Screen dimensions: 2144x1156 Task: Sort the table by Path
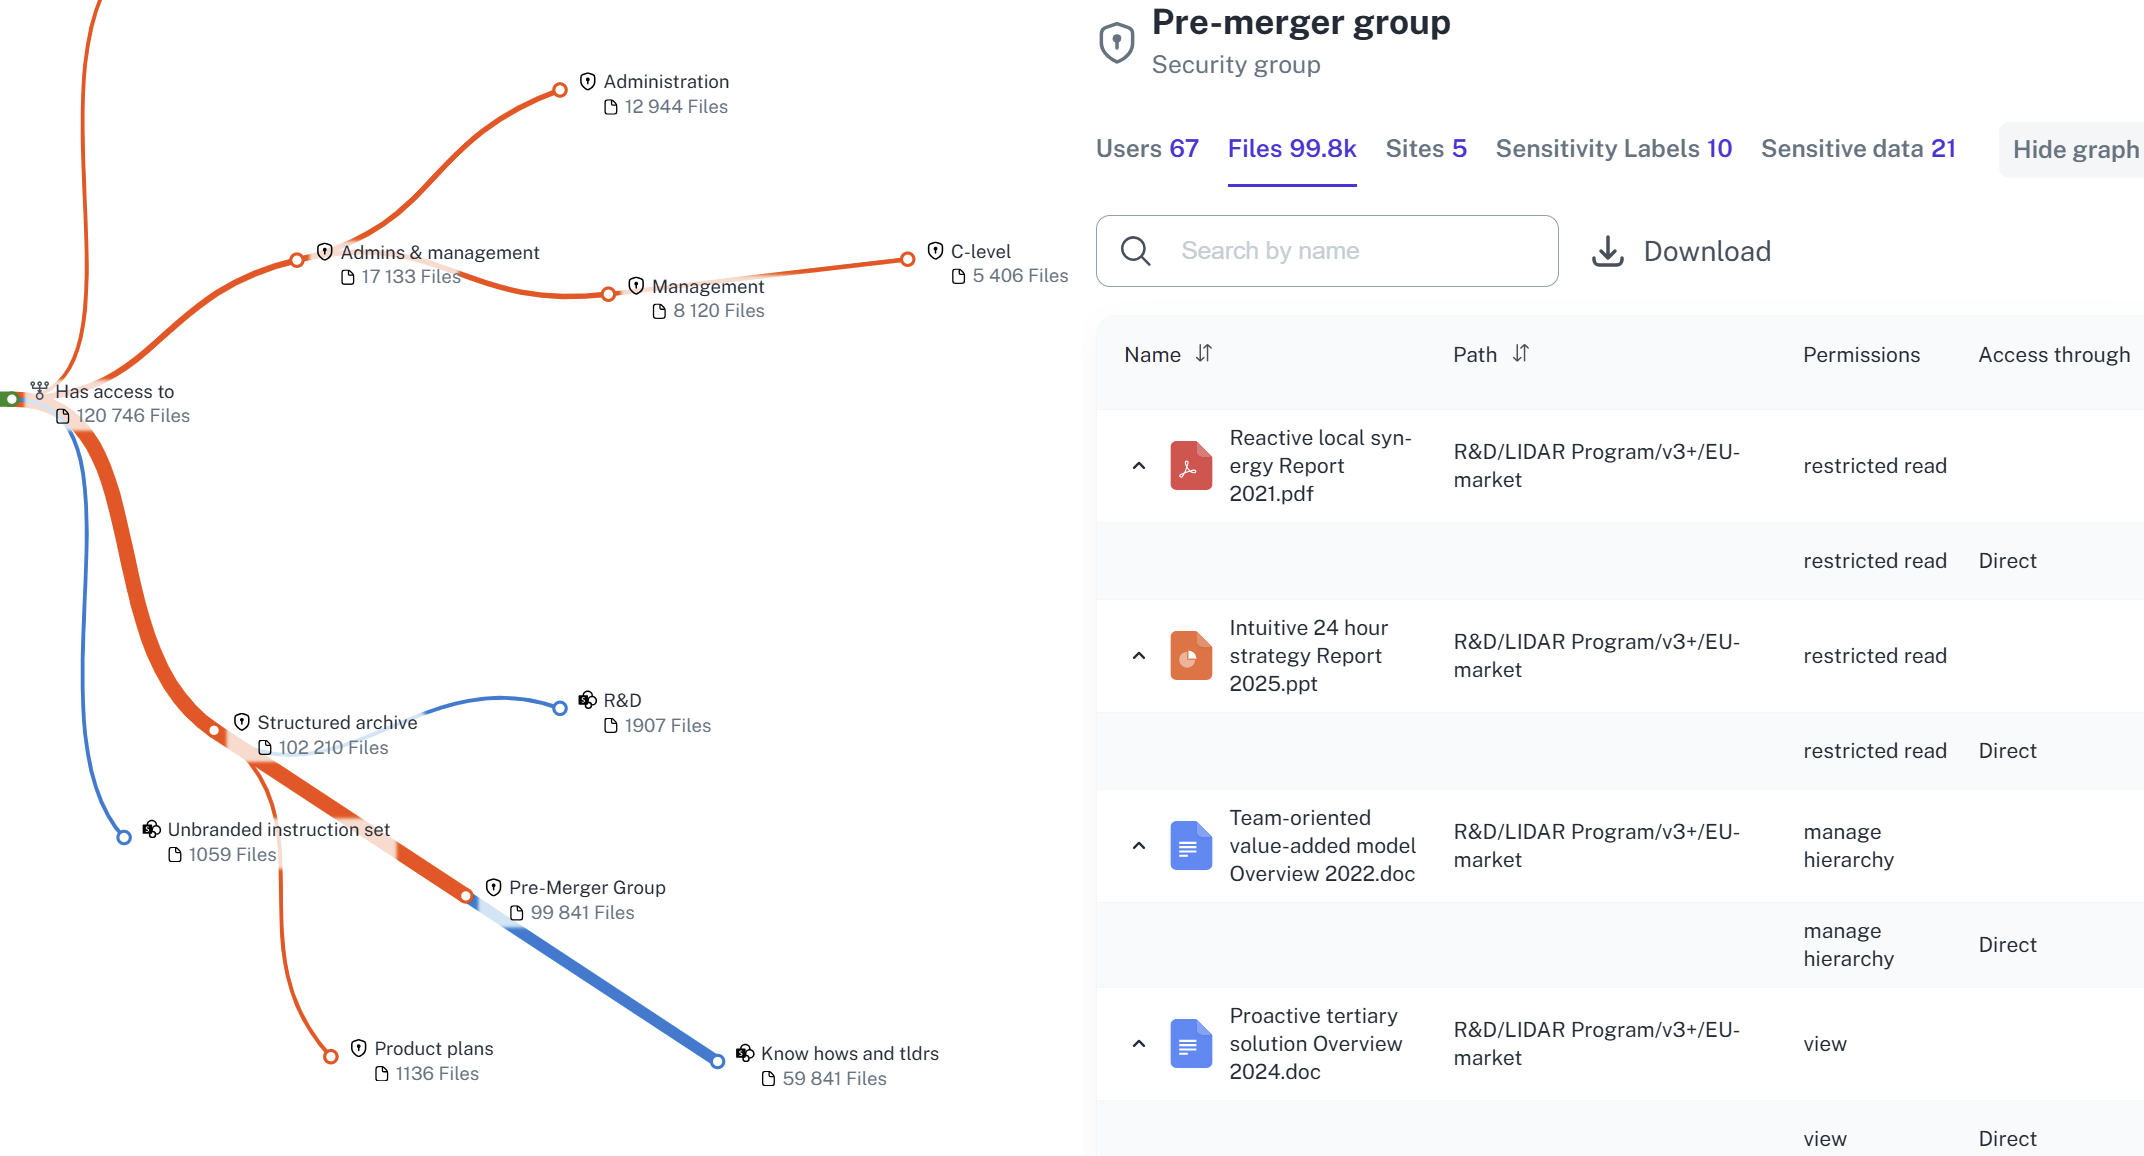(1520, 354)
